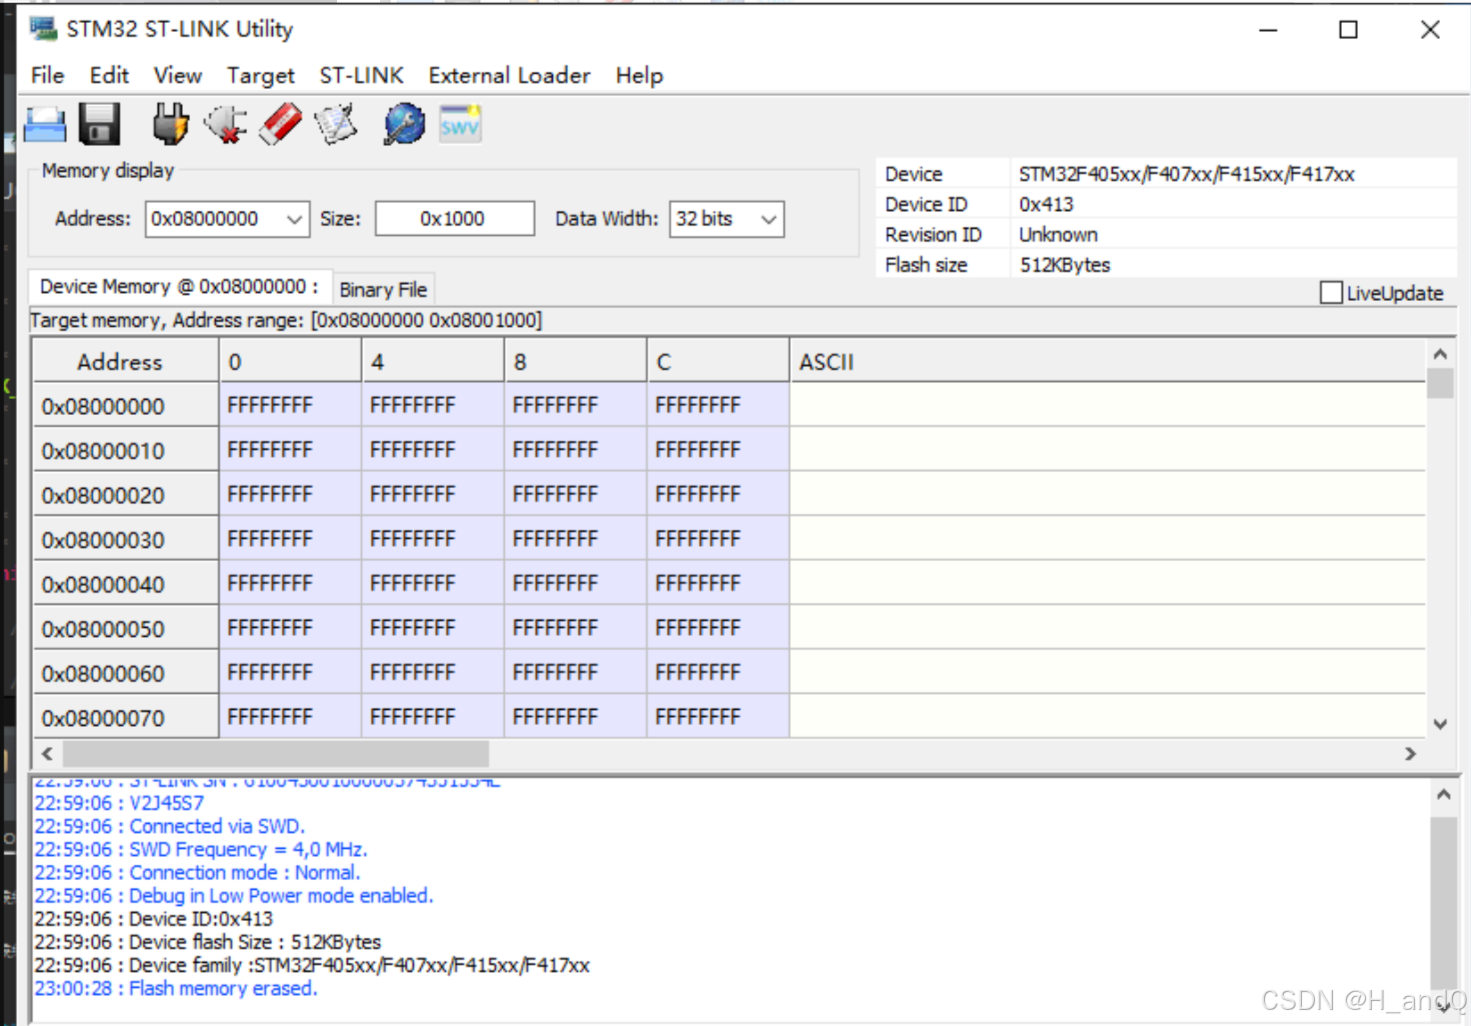This screenshot has width=1471, height=1026.
Task: Click log line Flash memory erased
Action: 176,988
